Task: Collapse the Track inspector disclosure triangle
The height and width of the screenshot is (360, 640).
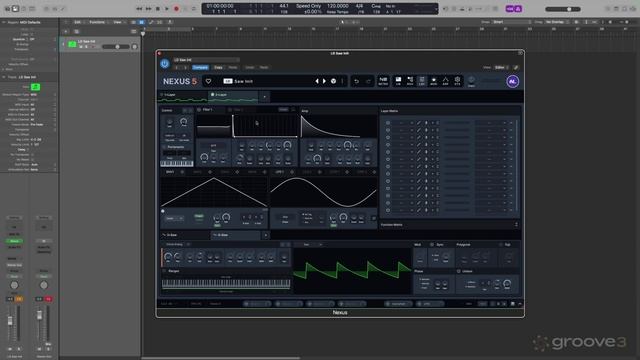Action: (4, 77)
